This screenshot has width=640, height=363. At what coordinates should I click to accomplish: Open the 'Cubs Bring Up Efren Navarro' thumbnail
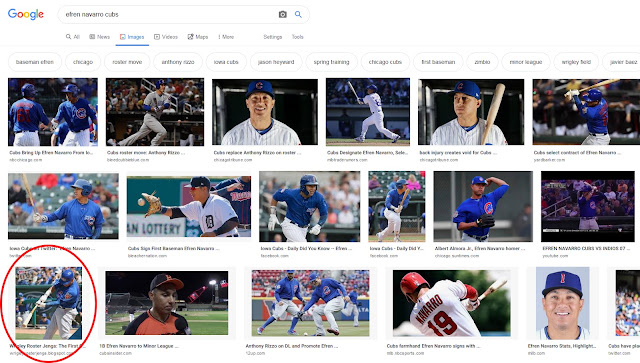click(x=53, y=112)
